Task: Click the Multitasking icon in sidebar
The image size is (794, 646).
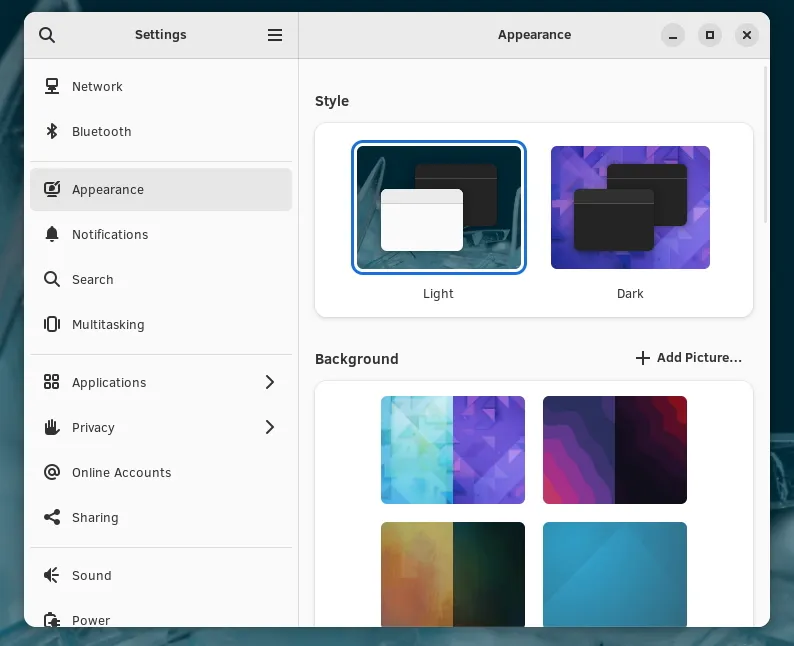Action: tap(52, 325)
